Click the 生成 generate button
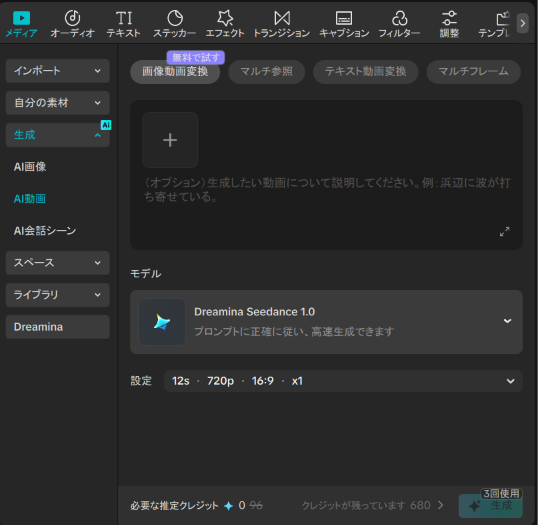This screenshot has height=525, width=538. click(x=491, y=506)
